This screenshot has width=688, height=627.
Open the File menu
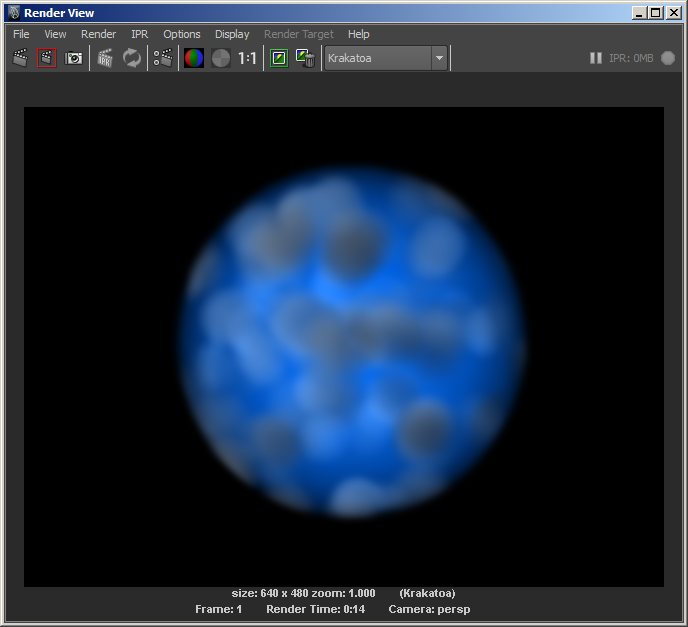point(21,34)
